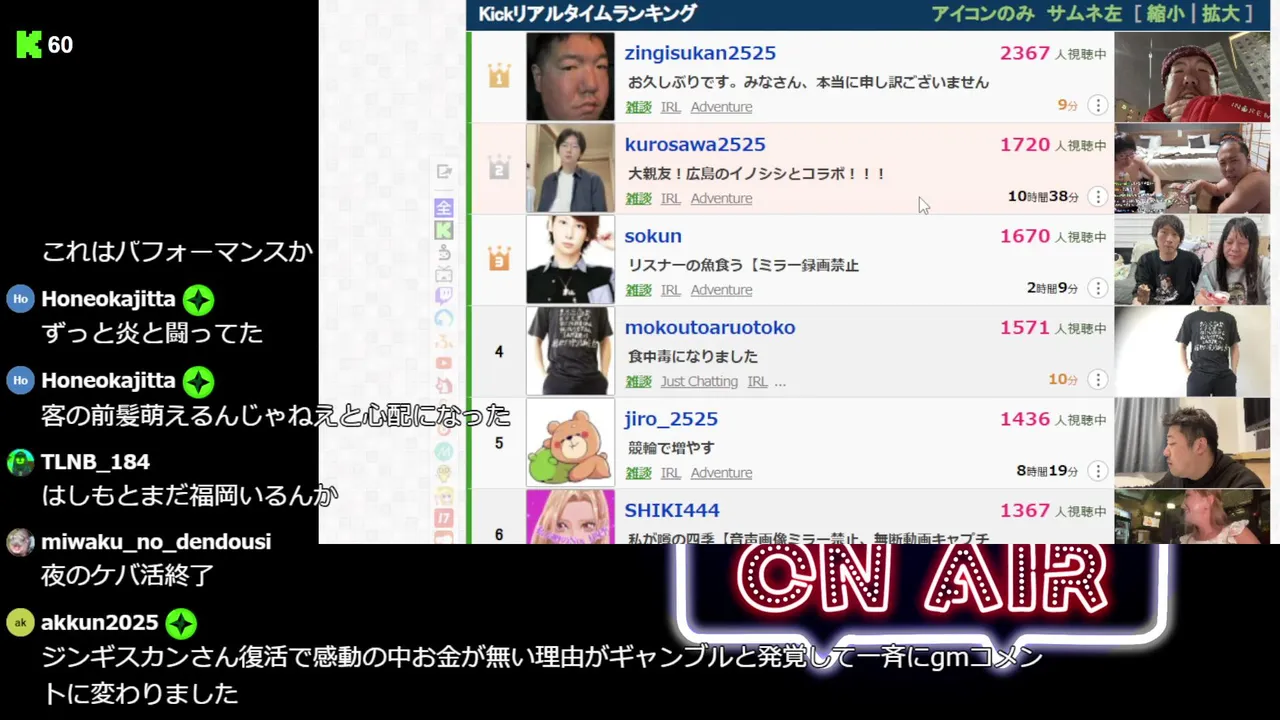Switch view to アイコンのみ
1280x720 pixels.
coord(984,14)
